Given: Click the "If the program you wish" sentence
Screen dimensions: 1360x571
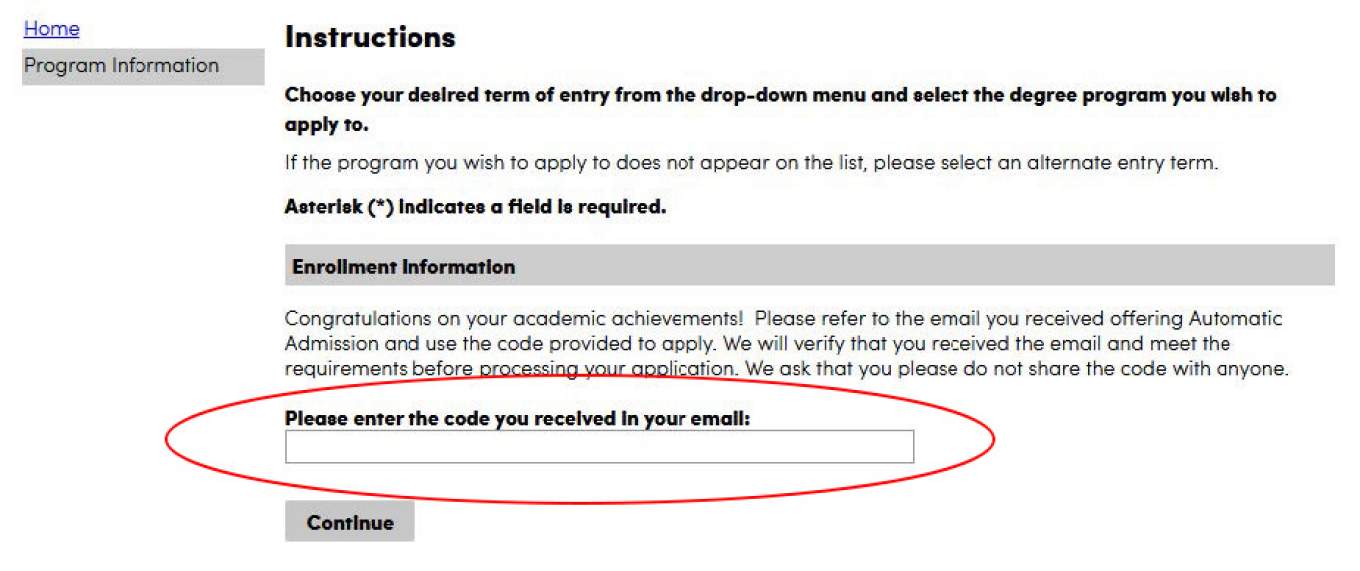Looking at the screenshot, I should pyautogui.click(x=751, y=163).
